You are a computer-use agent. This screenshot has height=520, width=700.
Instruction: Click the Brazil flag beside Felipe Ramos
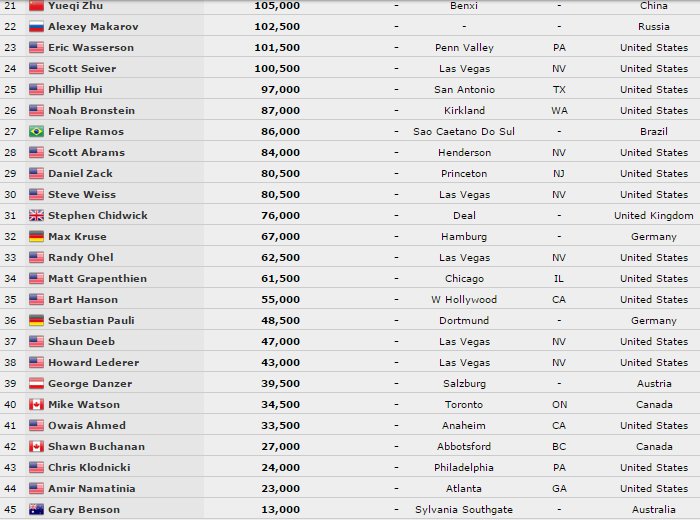pyautogui.click(x=36, y=132)
